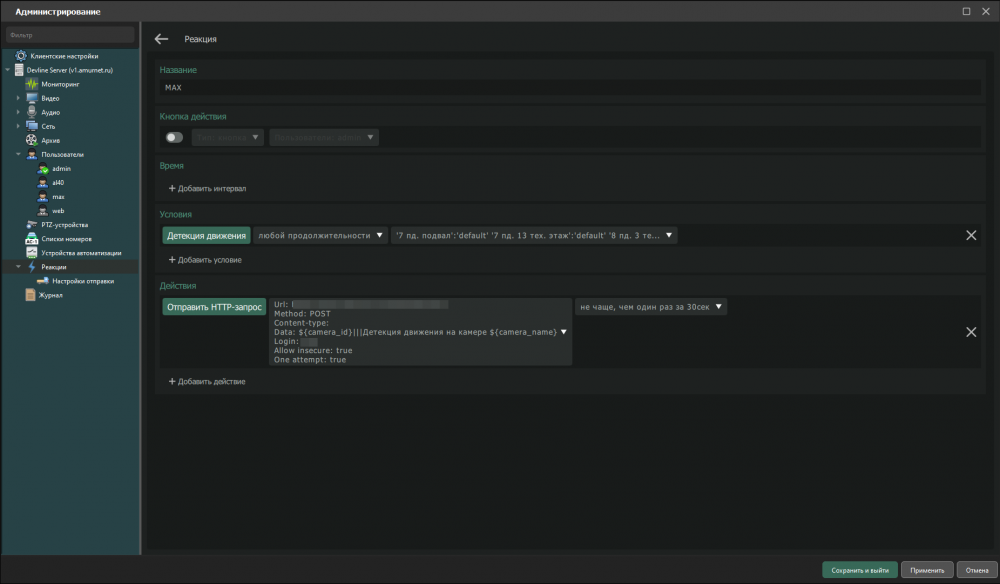Open the 'не чаще, чем один раз за 30сек' dropdown

click(650, 307)
